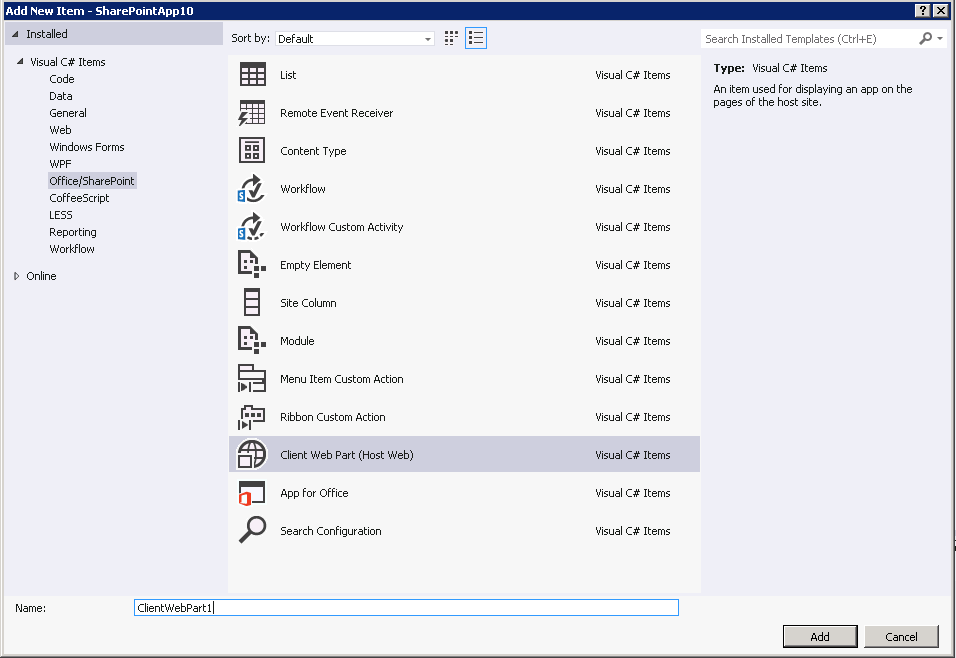Select the Web category
Screen dimensions: 956x658
pyautogui.click(x=60, y=130)
